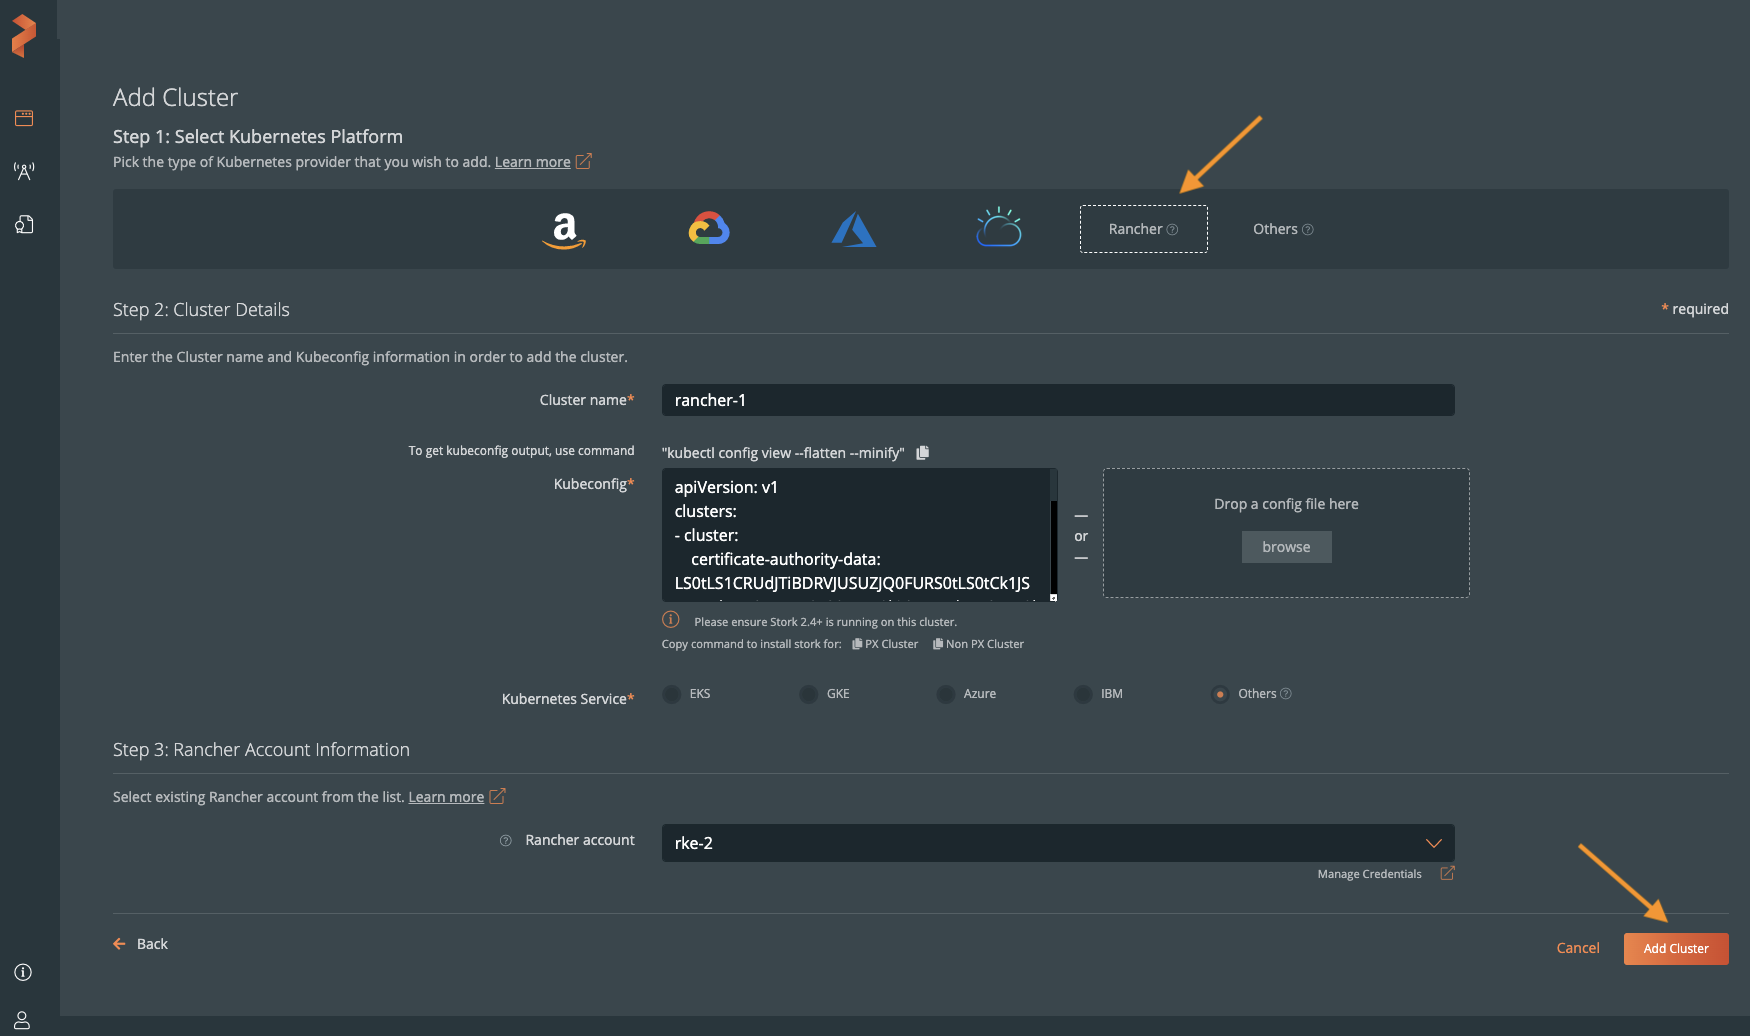Click into the Cluster name input field
The image size is (1750, 1036).
coord(1058,400)
